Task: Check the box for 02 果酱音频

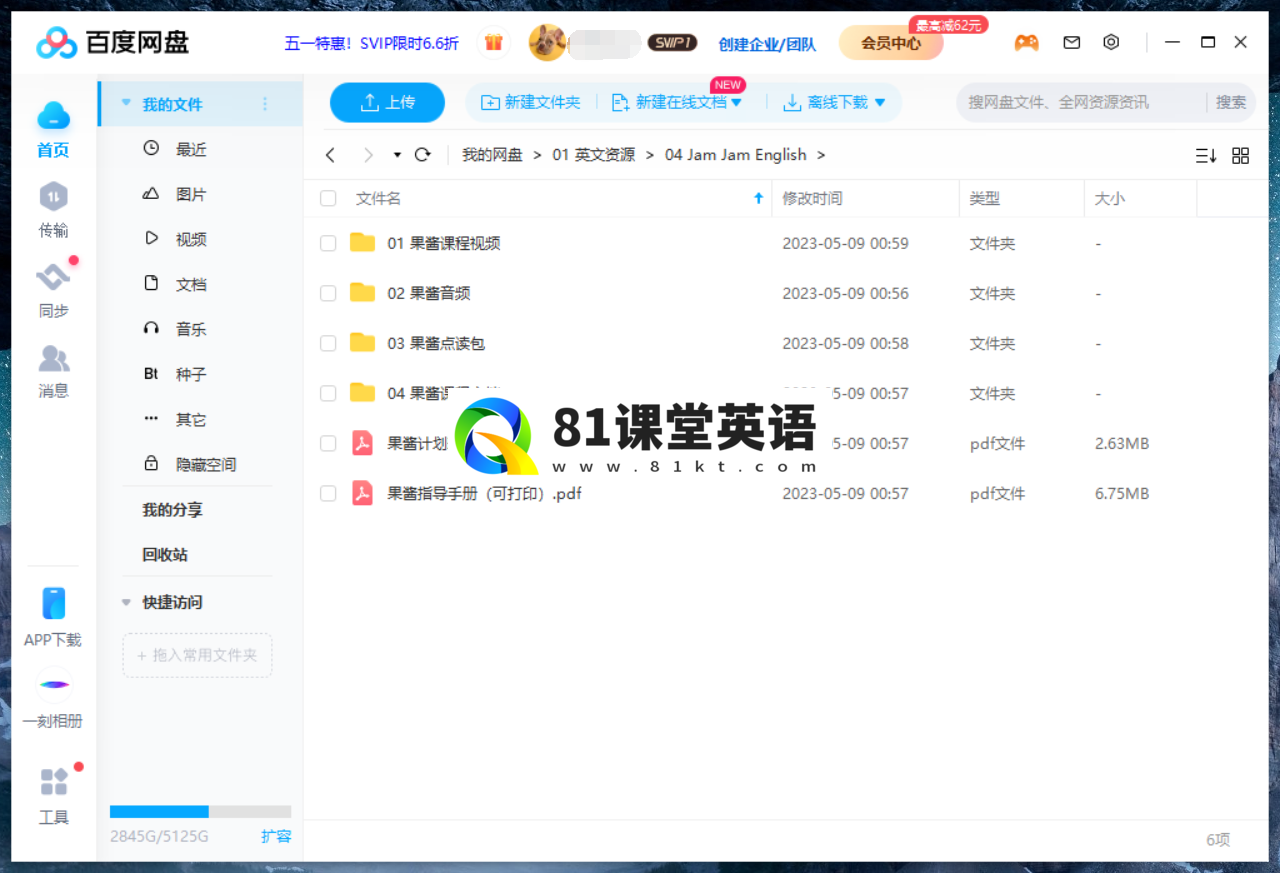Action: click(328, 293)
